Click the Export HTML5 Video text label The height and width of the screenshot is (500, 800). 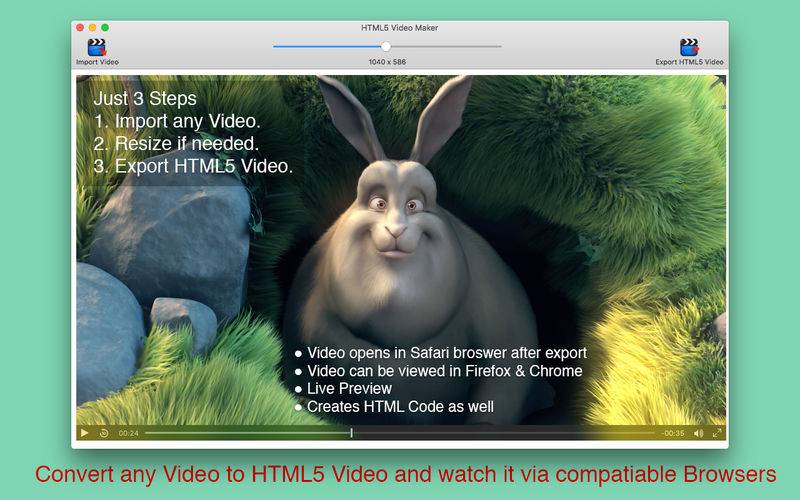point(689,62)
